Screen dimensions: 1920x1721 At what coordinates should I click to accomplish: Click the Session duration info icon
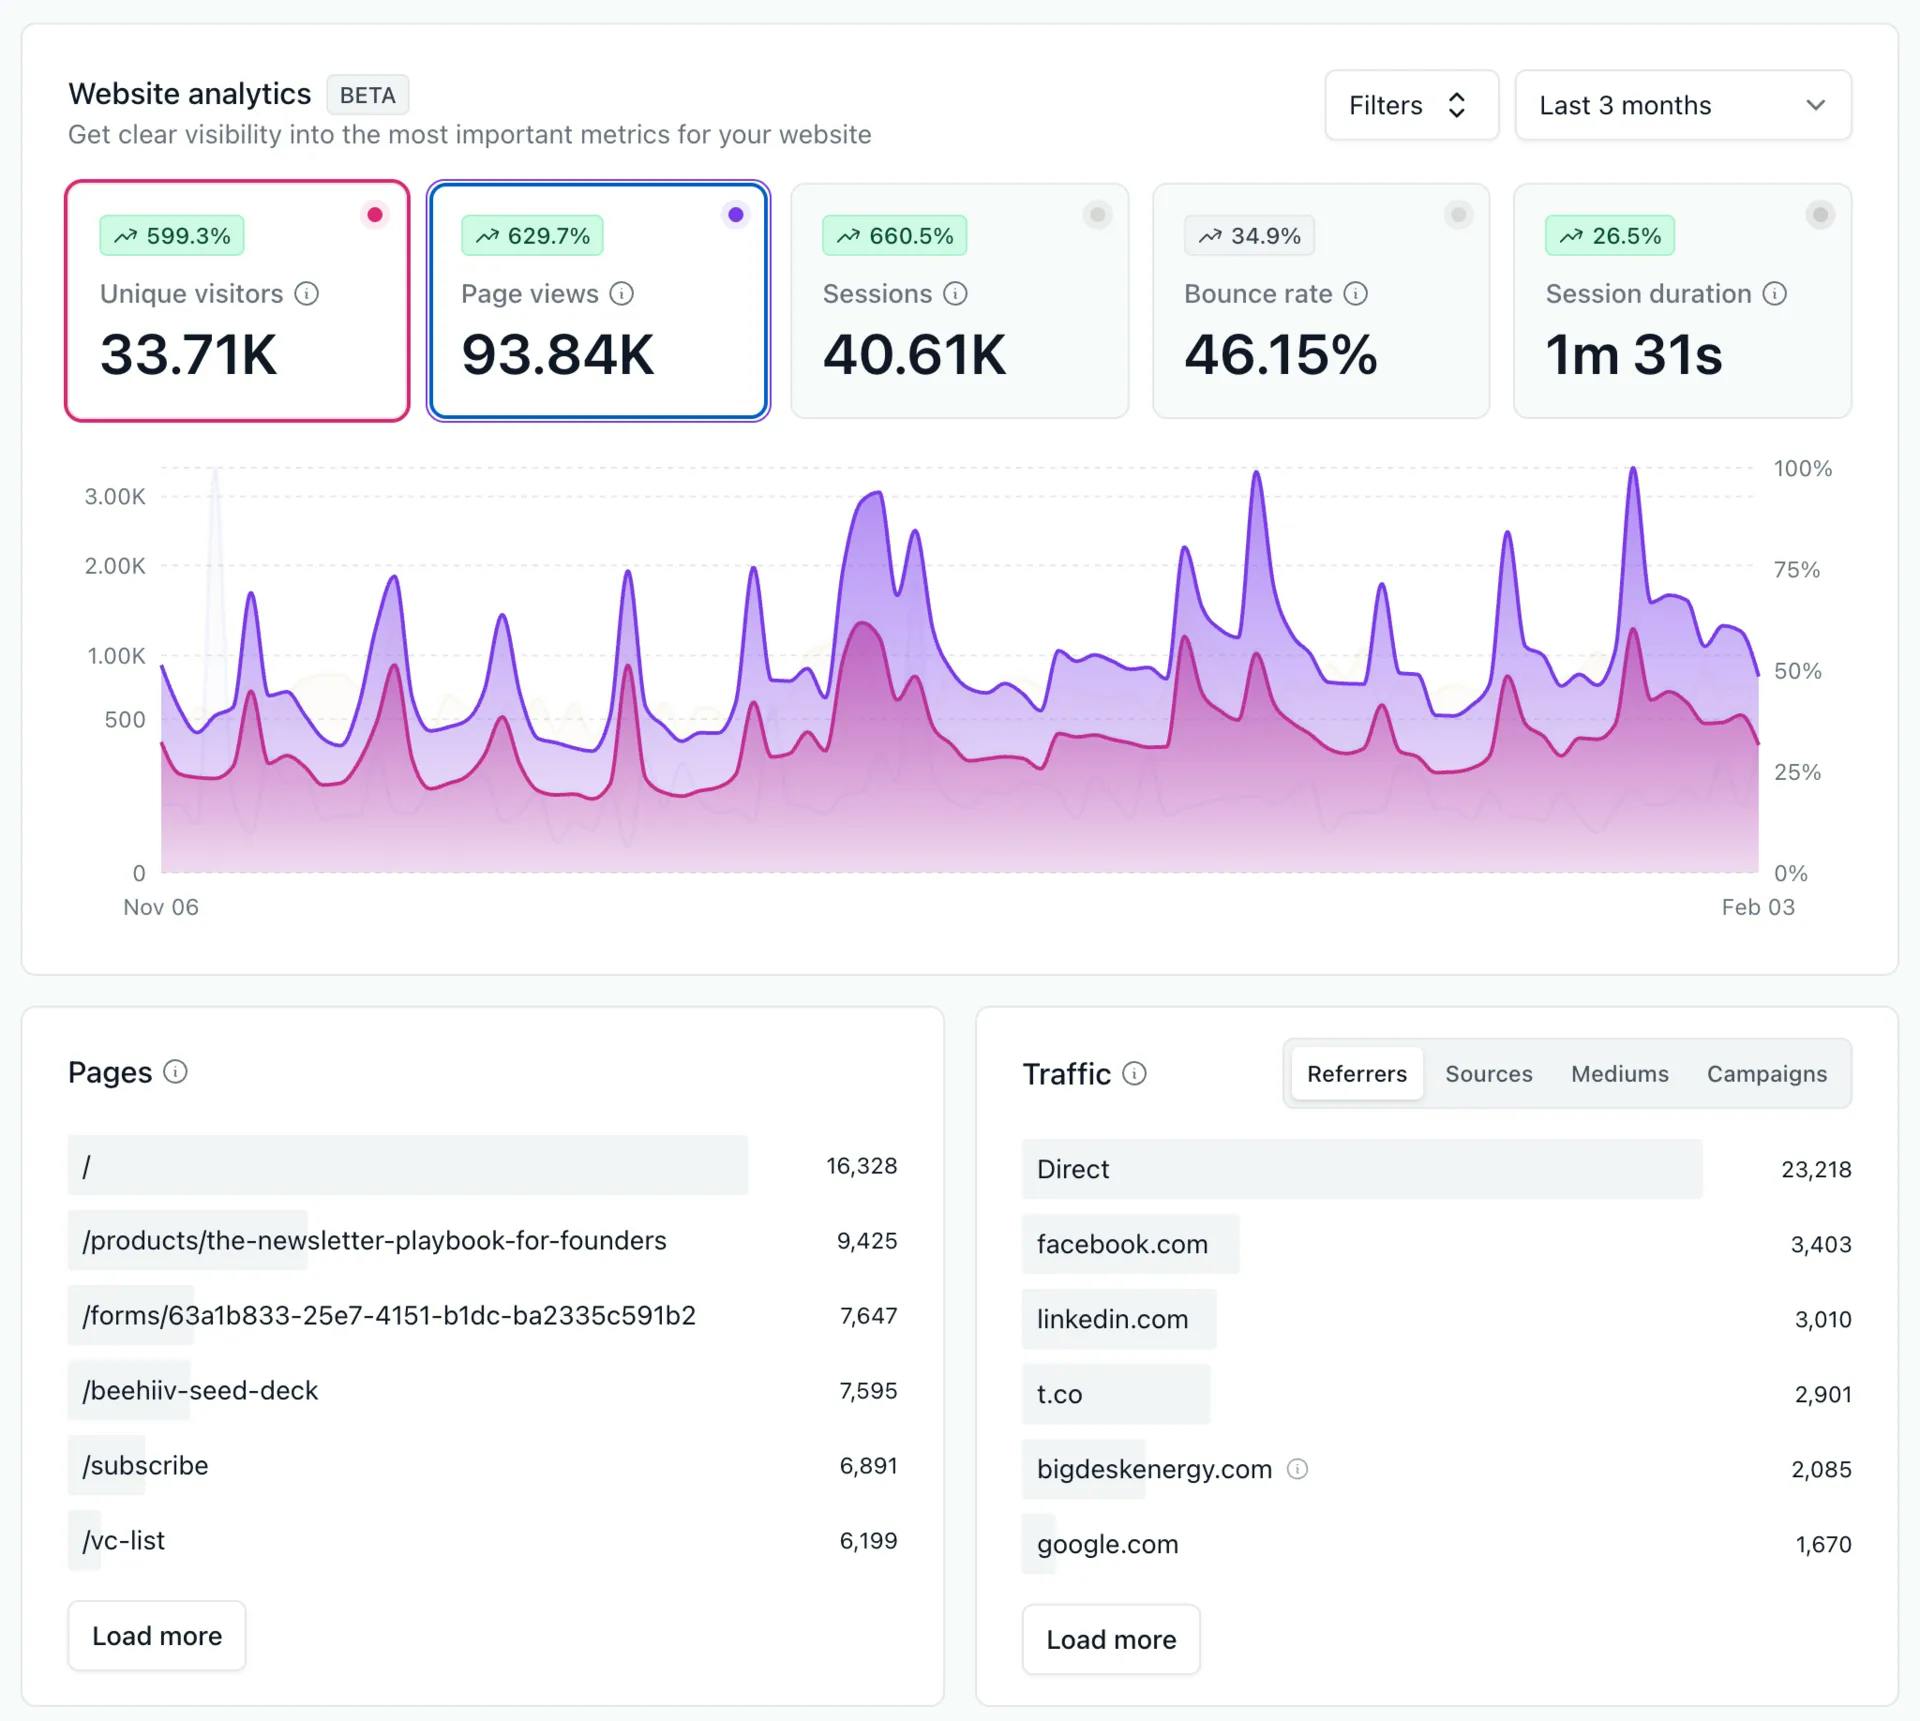coord(1774,294)
